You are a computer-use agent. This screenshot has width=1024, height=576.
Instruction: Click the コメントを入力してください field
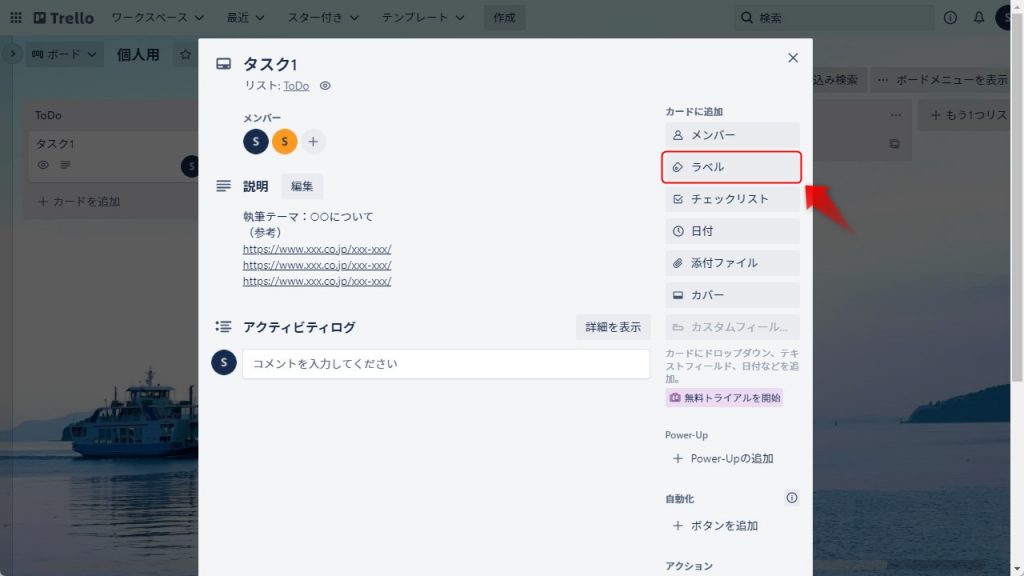[446, 364]
